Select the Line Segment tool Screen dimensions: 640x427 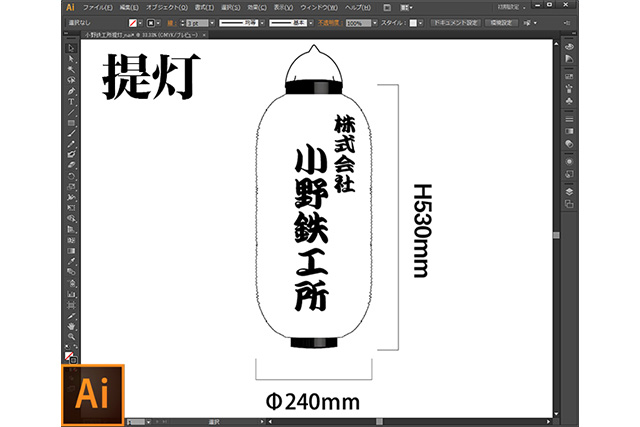71,112
